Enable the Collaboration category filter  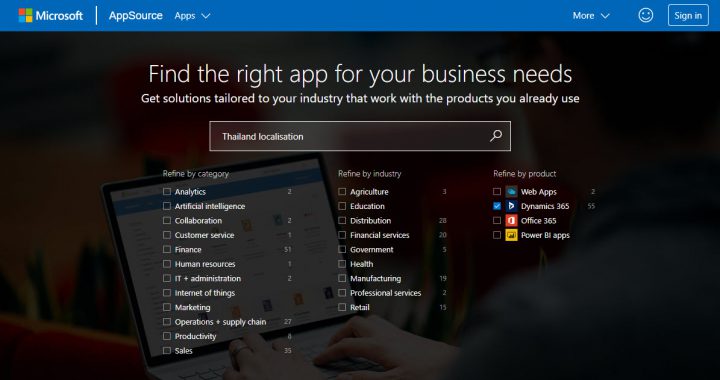point(167,220)
